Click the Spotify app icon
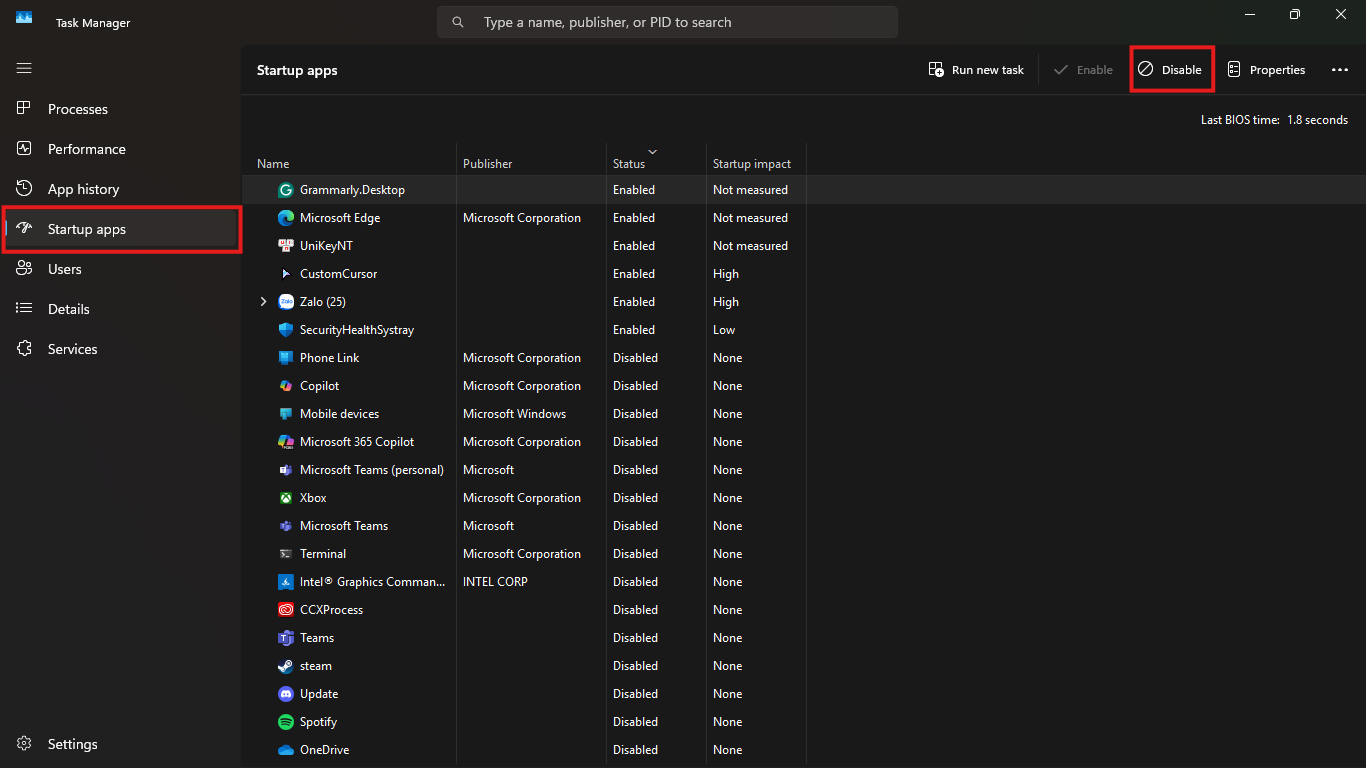1366x768 pixels. tap(285, 722)
